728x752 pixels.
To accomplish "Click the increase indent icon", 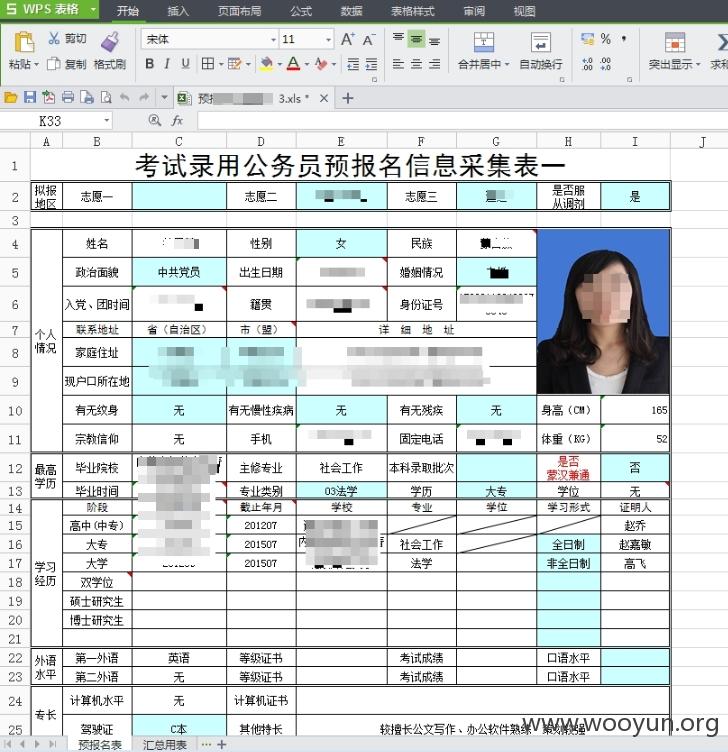I will tap(371, 63).
